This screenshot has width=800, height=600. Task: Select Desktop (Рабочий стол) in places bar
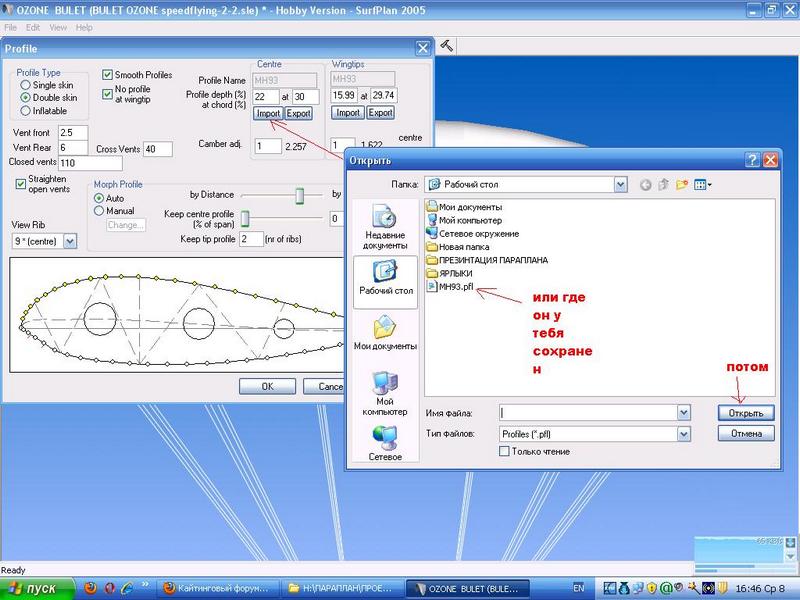[383, 279]
